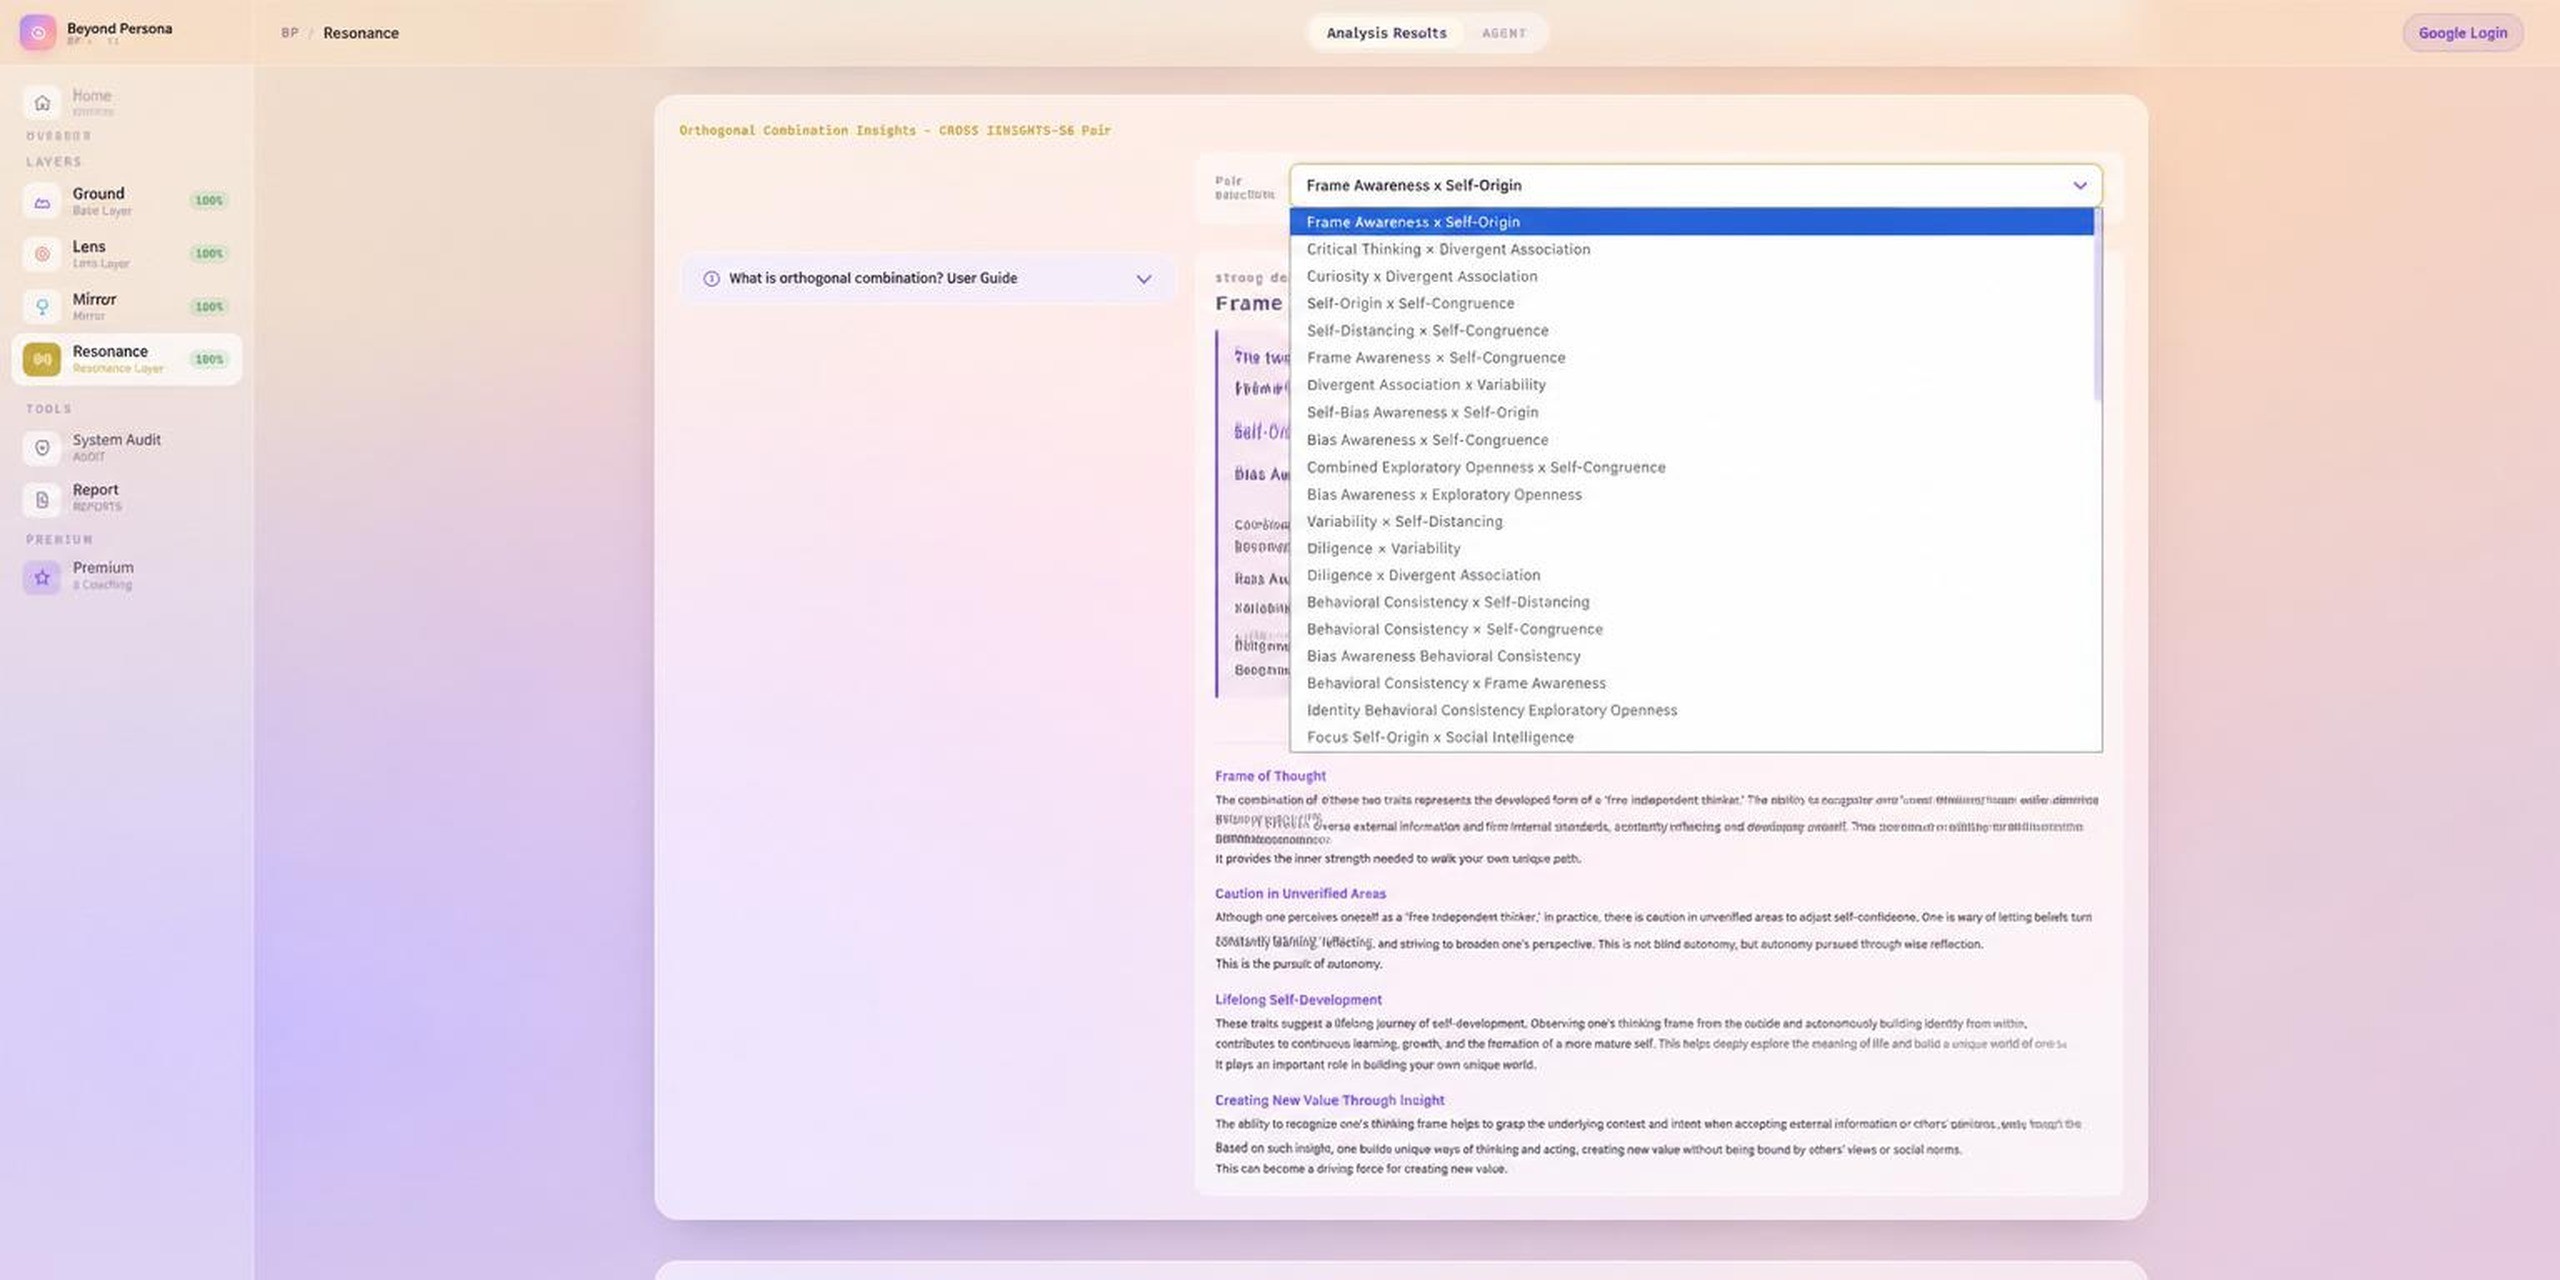Click the Beyond Persona logo icon
This screenshot has width=2560, height=1280.
coord(38,32)
